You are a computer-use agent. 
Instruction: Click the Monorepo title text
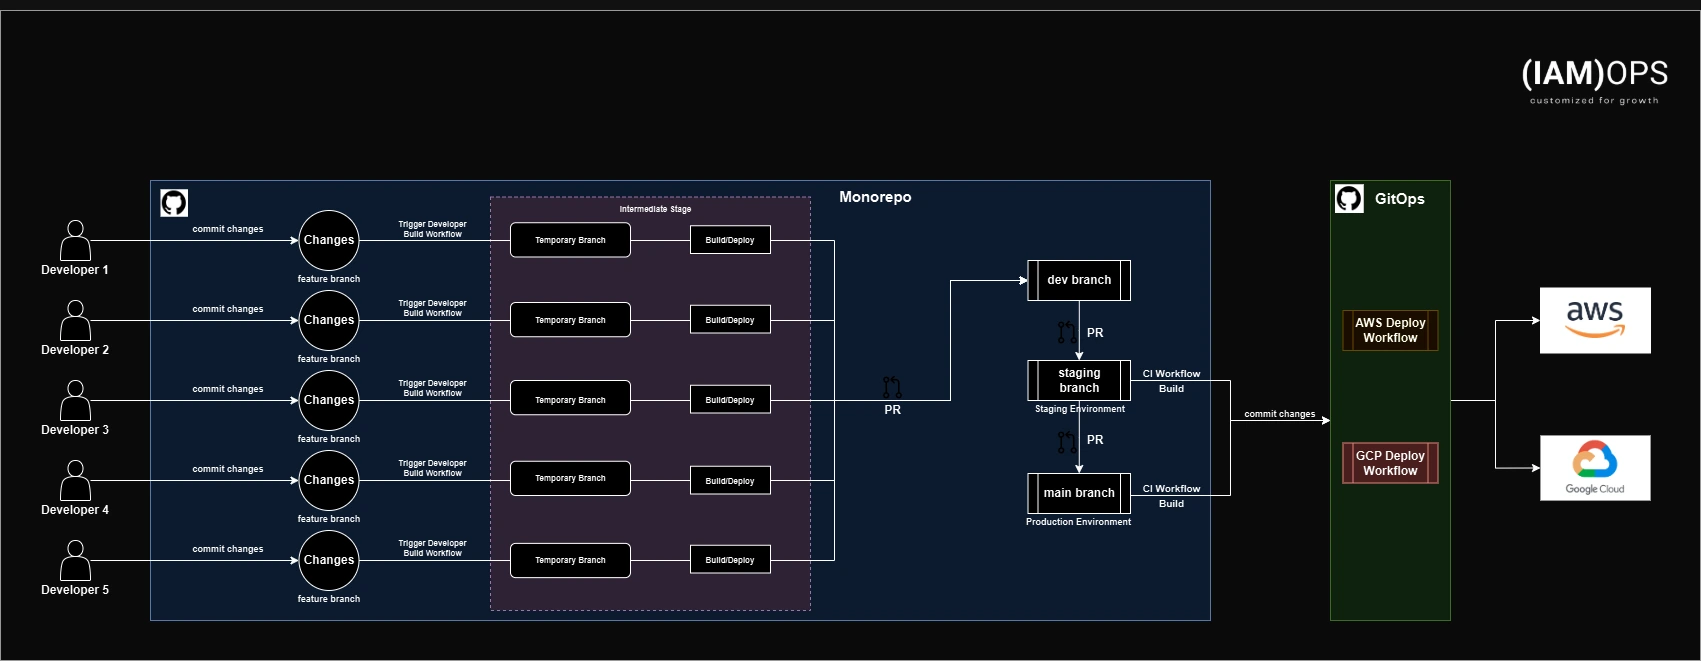[x=875, y=197]
